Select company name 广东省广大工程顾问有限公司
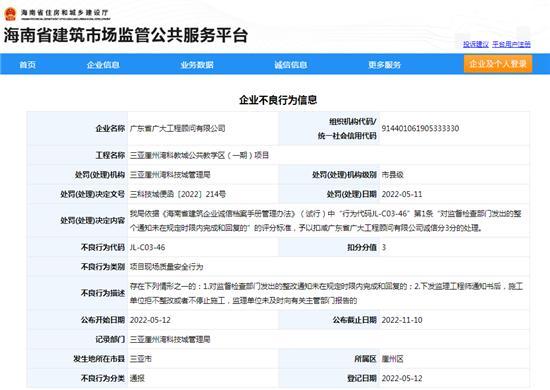The image size is (550, 390). (x=177, y=128)
